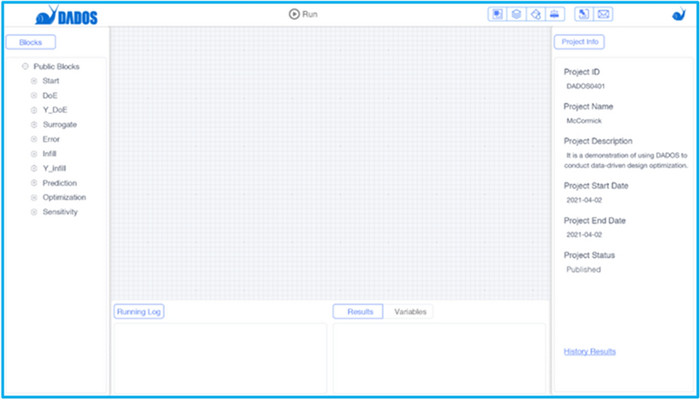Click the stacked layers toolbar icon
The width and height of the screenshot is (700, 400).
coord(515,14)
